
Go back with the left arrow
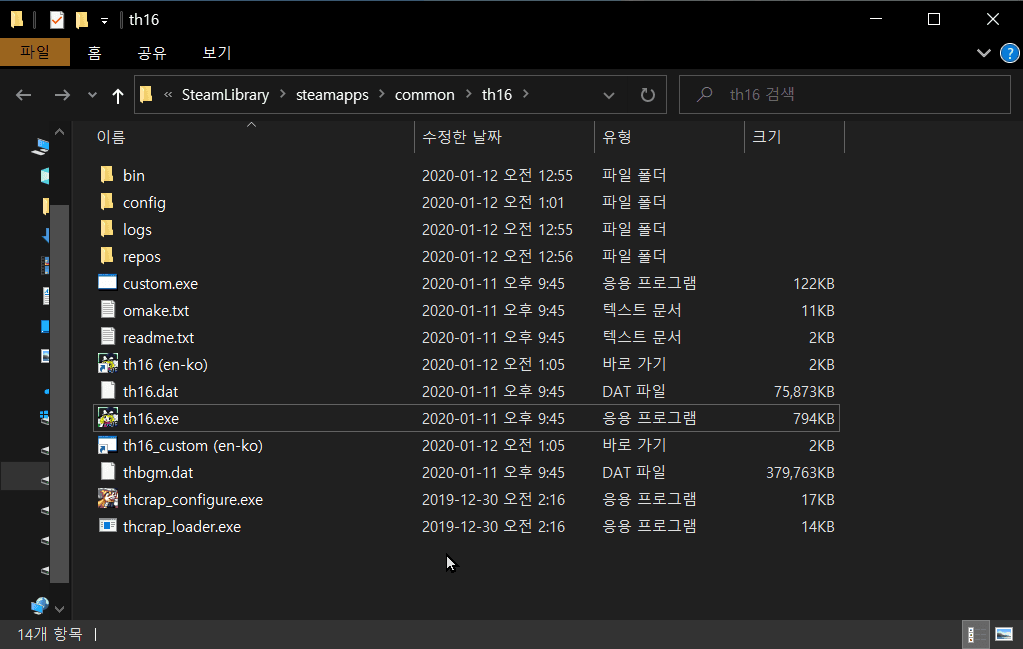point(23,95)
